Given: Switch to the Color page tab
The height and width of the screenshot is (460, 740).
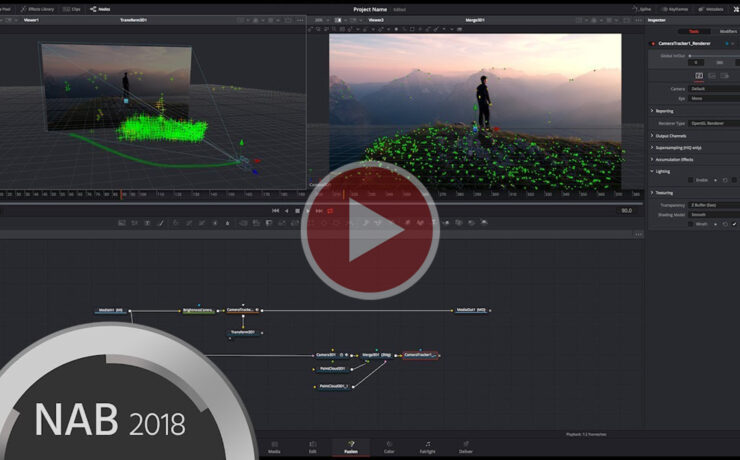Looking at the screenshot, I should tap(389, 447).
